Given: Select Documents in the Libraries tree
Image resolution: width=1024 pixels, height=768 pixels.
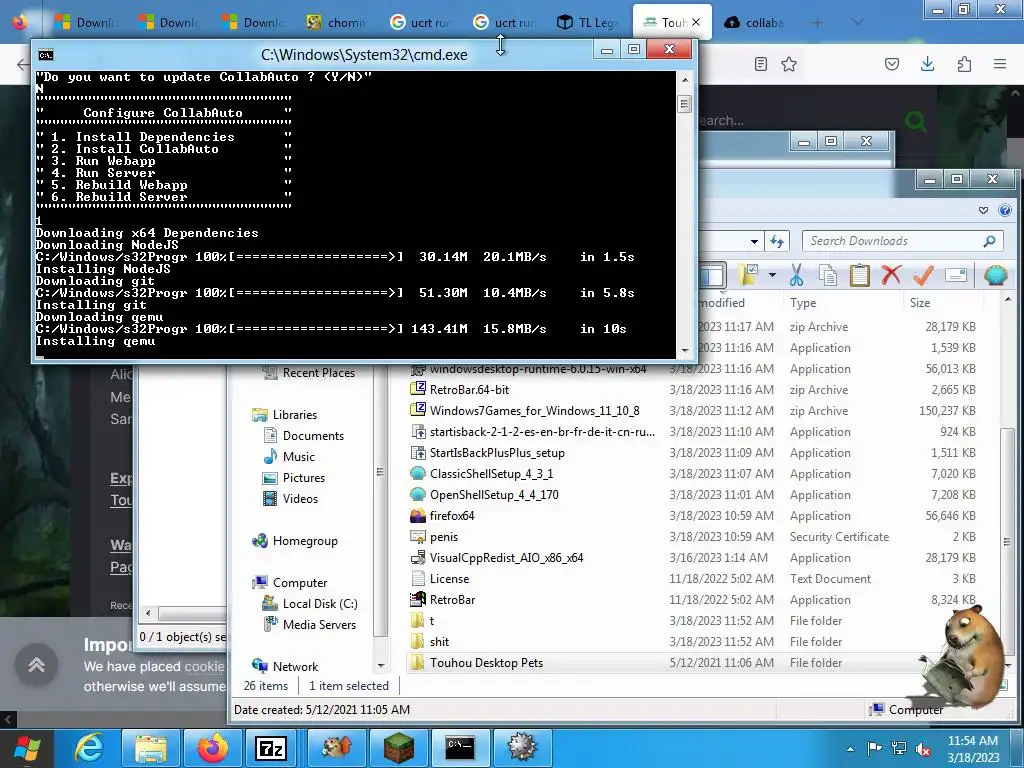Looking at the screenshot, I should [313, 436].
